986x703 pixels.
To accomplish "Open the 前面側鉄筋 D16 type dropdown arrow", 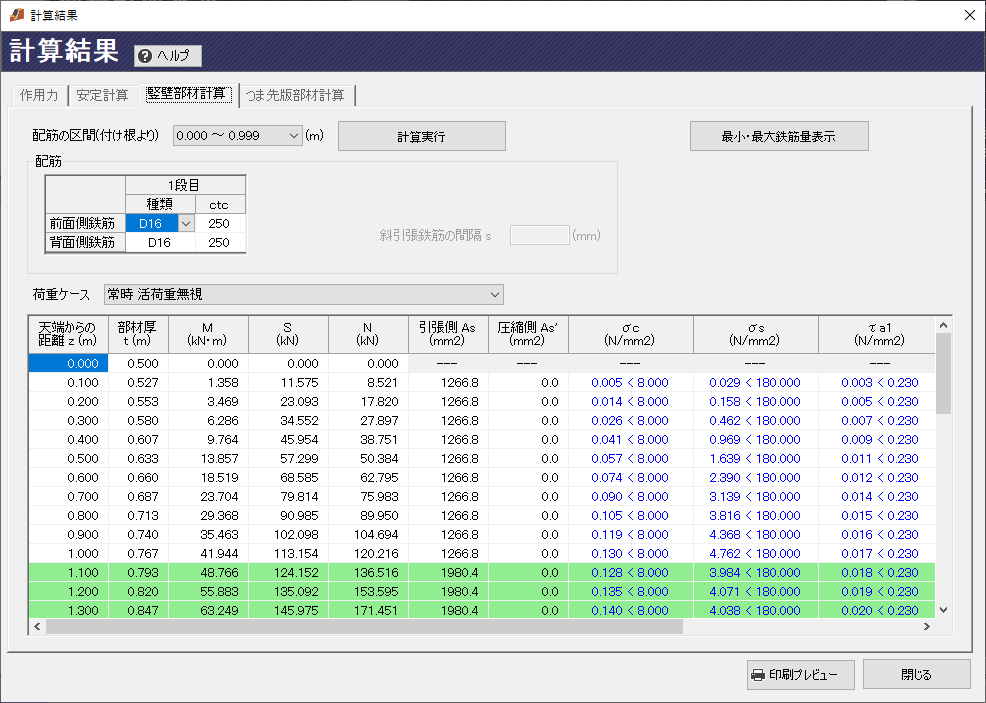I will (x=186, y=223).
